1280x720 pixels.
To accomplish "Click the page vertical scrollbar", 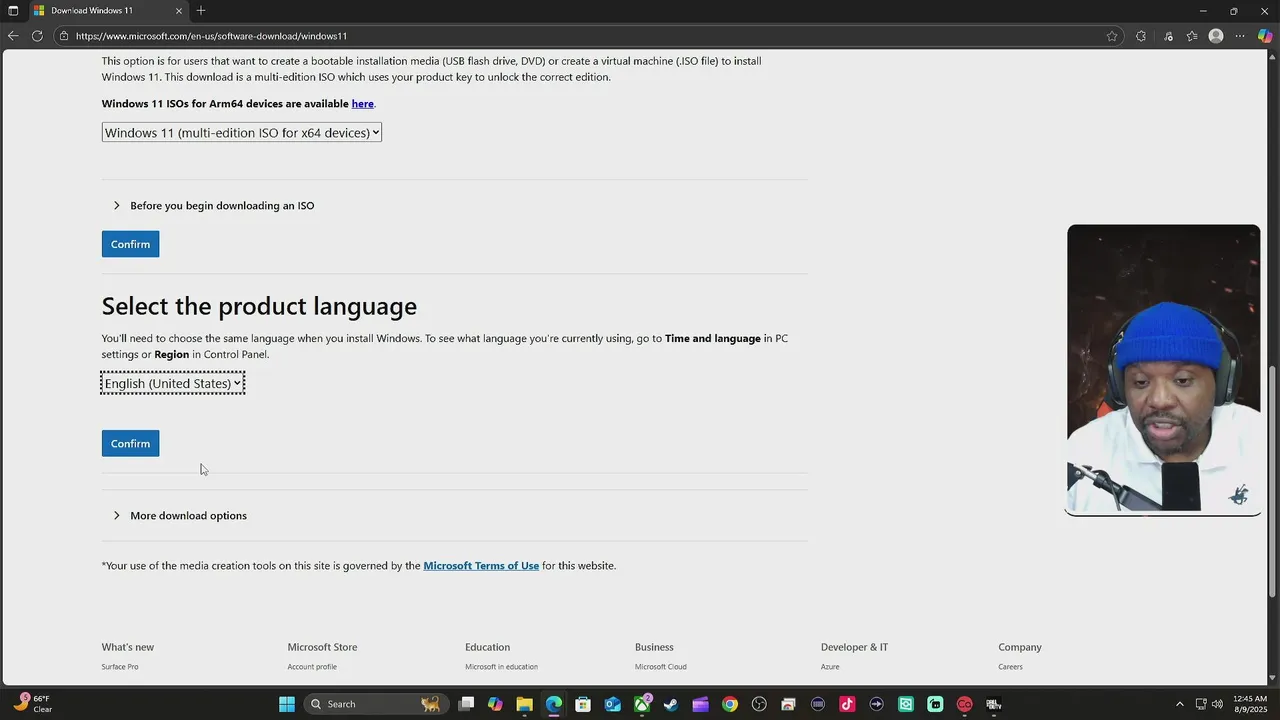I will coord(1274,482).
